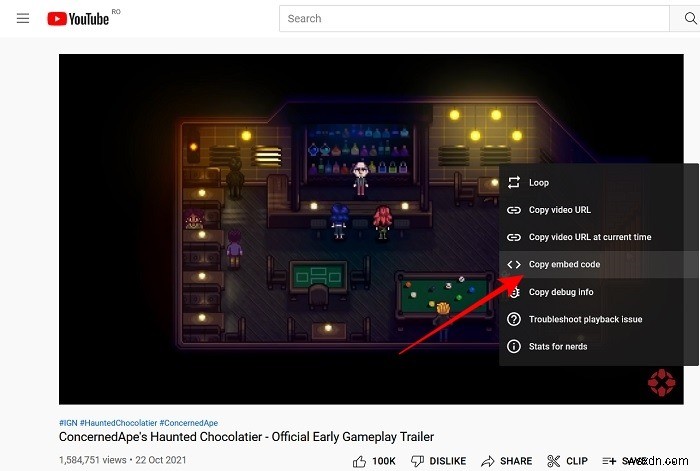
Task: Click the DISLIKE button
Action: tap(439, 461)
